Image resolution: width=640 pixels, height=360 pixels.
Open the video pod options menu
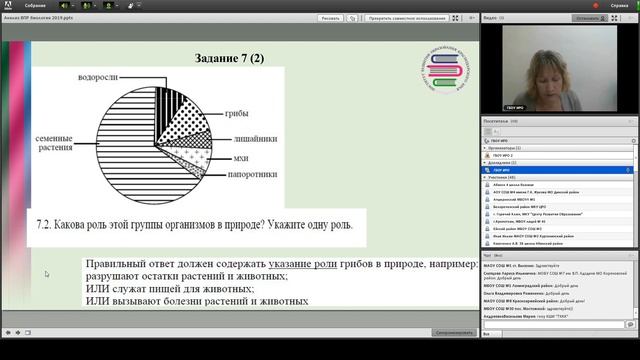(x=631, y=18)
